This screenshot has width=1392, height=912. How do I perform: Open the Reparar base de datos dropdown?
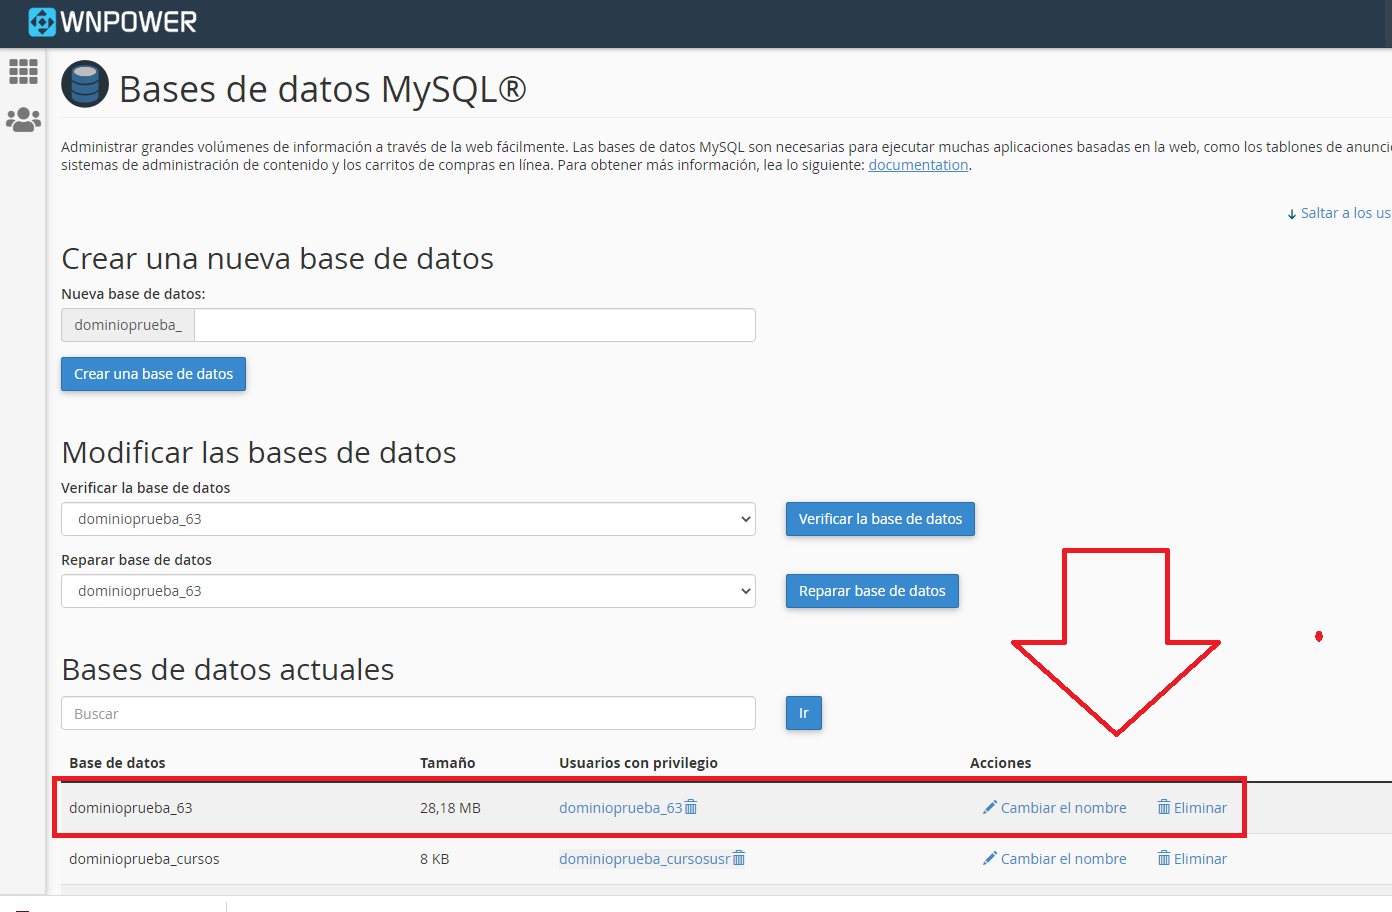click(x=408, y=591)
